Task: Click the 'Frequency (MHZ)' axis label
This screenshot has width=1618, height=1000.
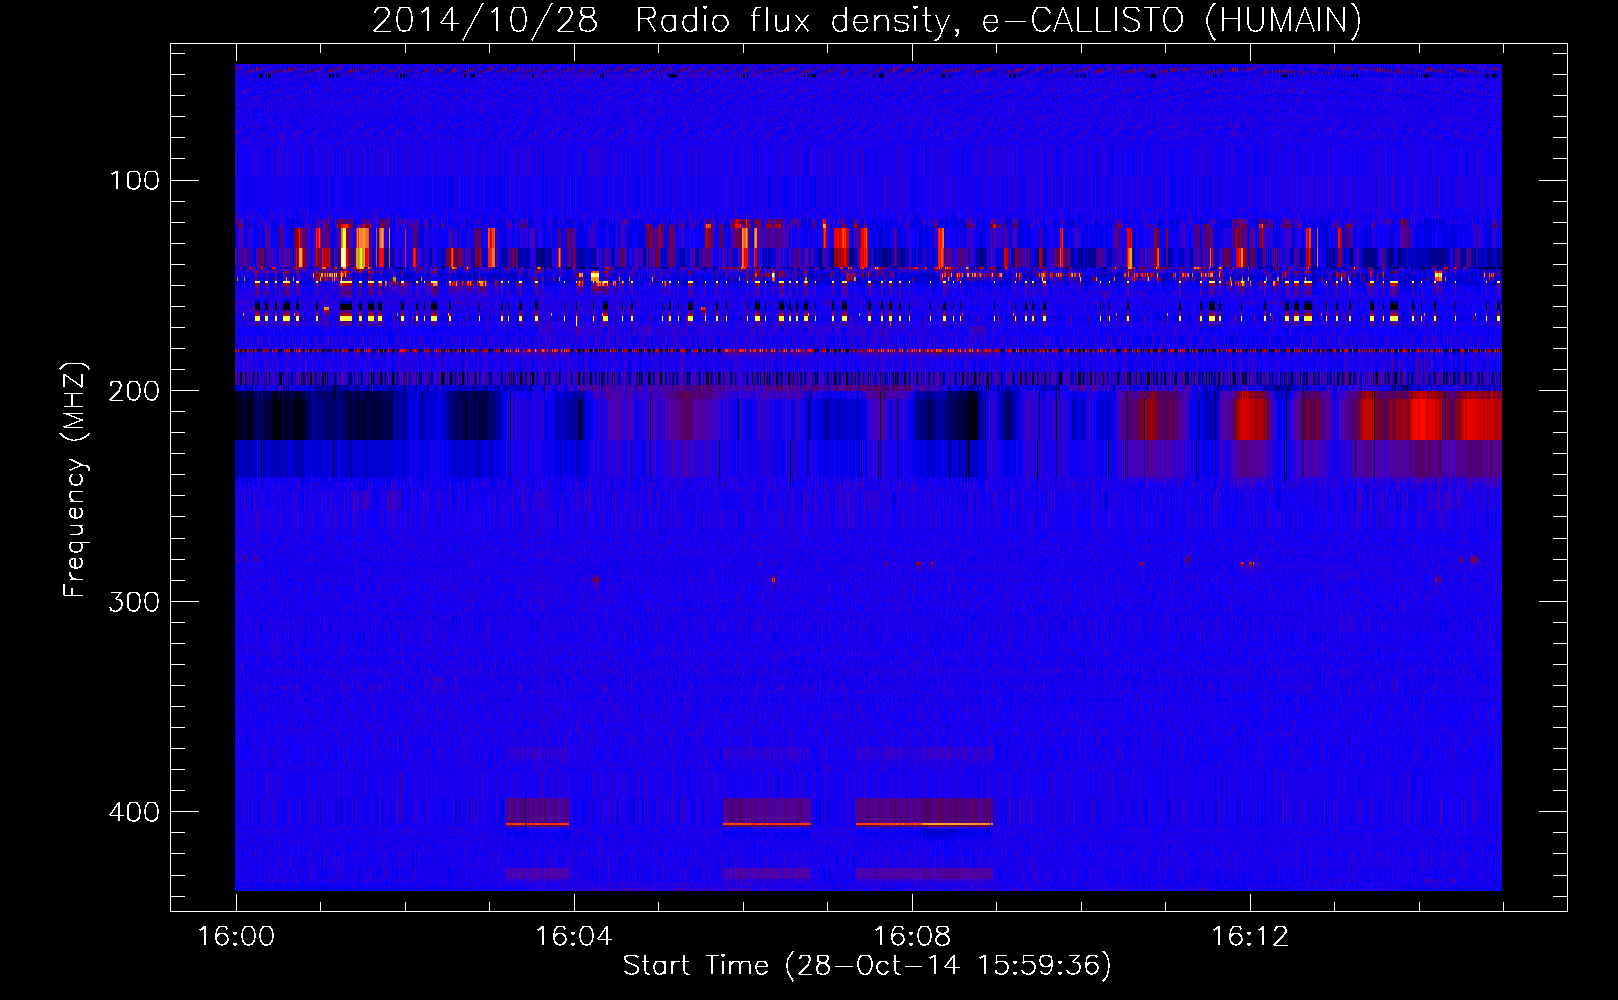Action: point(75,480)
